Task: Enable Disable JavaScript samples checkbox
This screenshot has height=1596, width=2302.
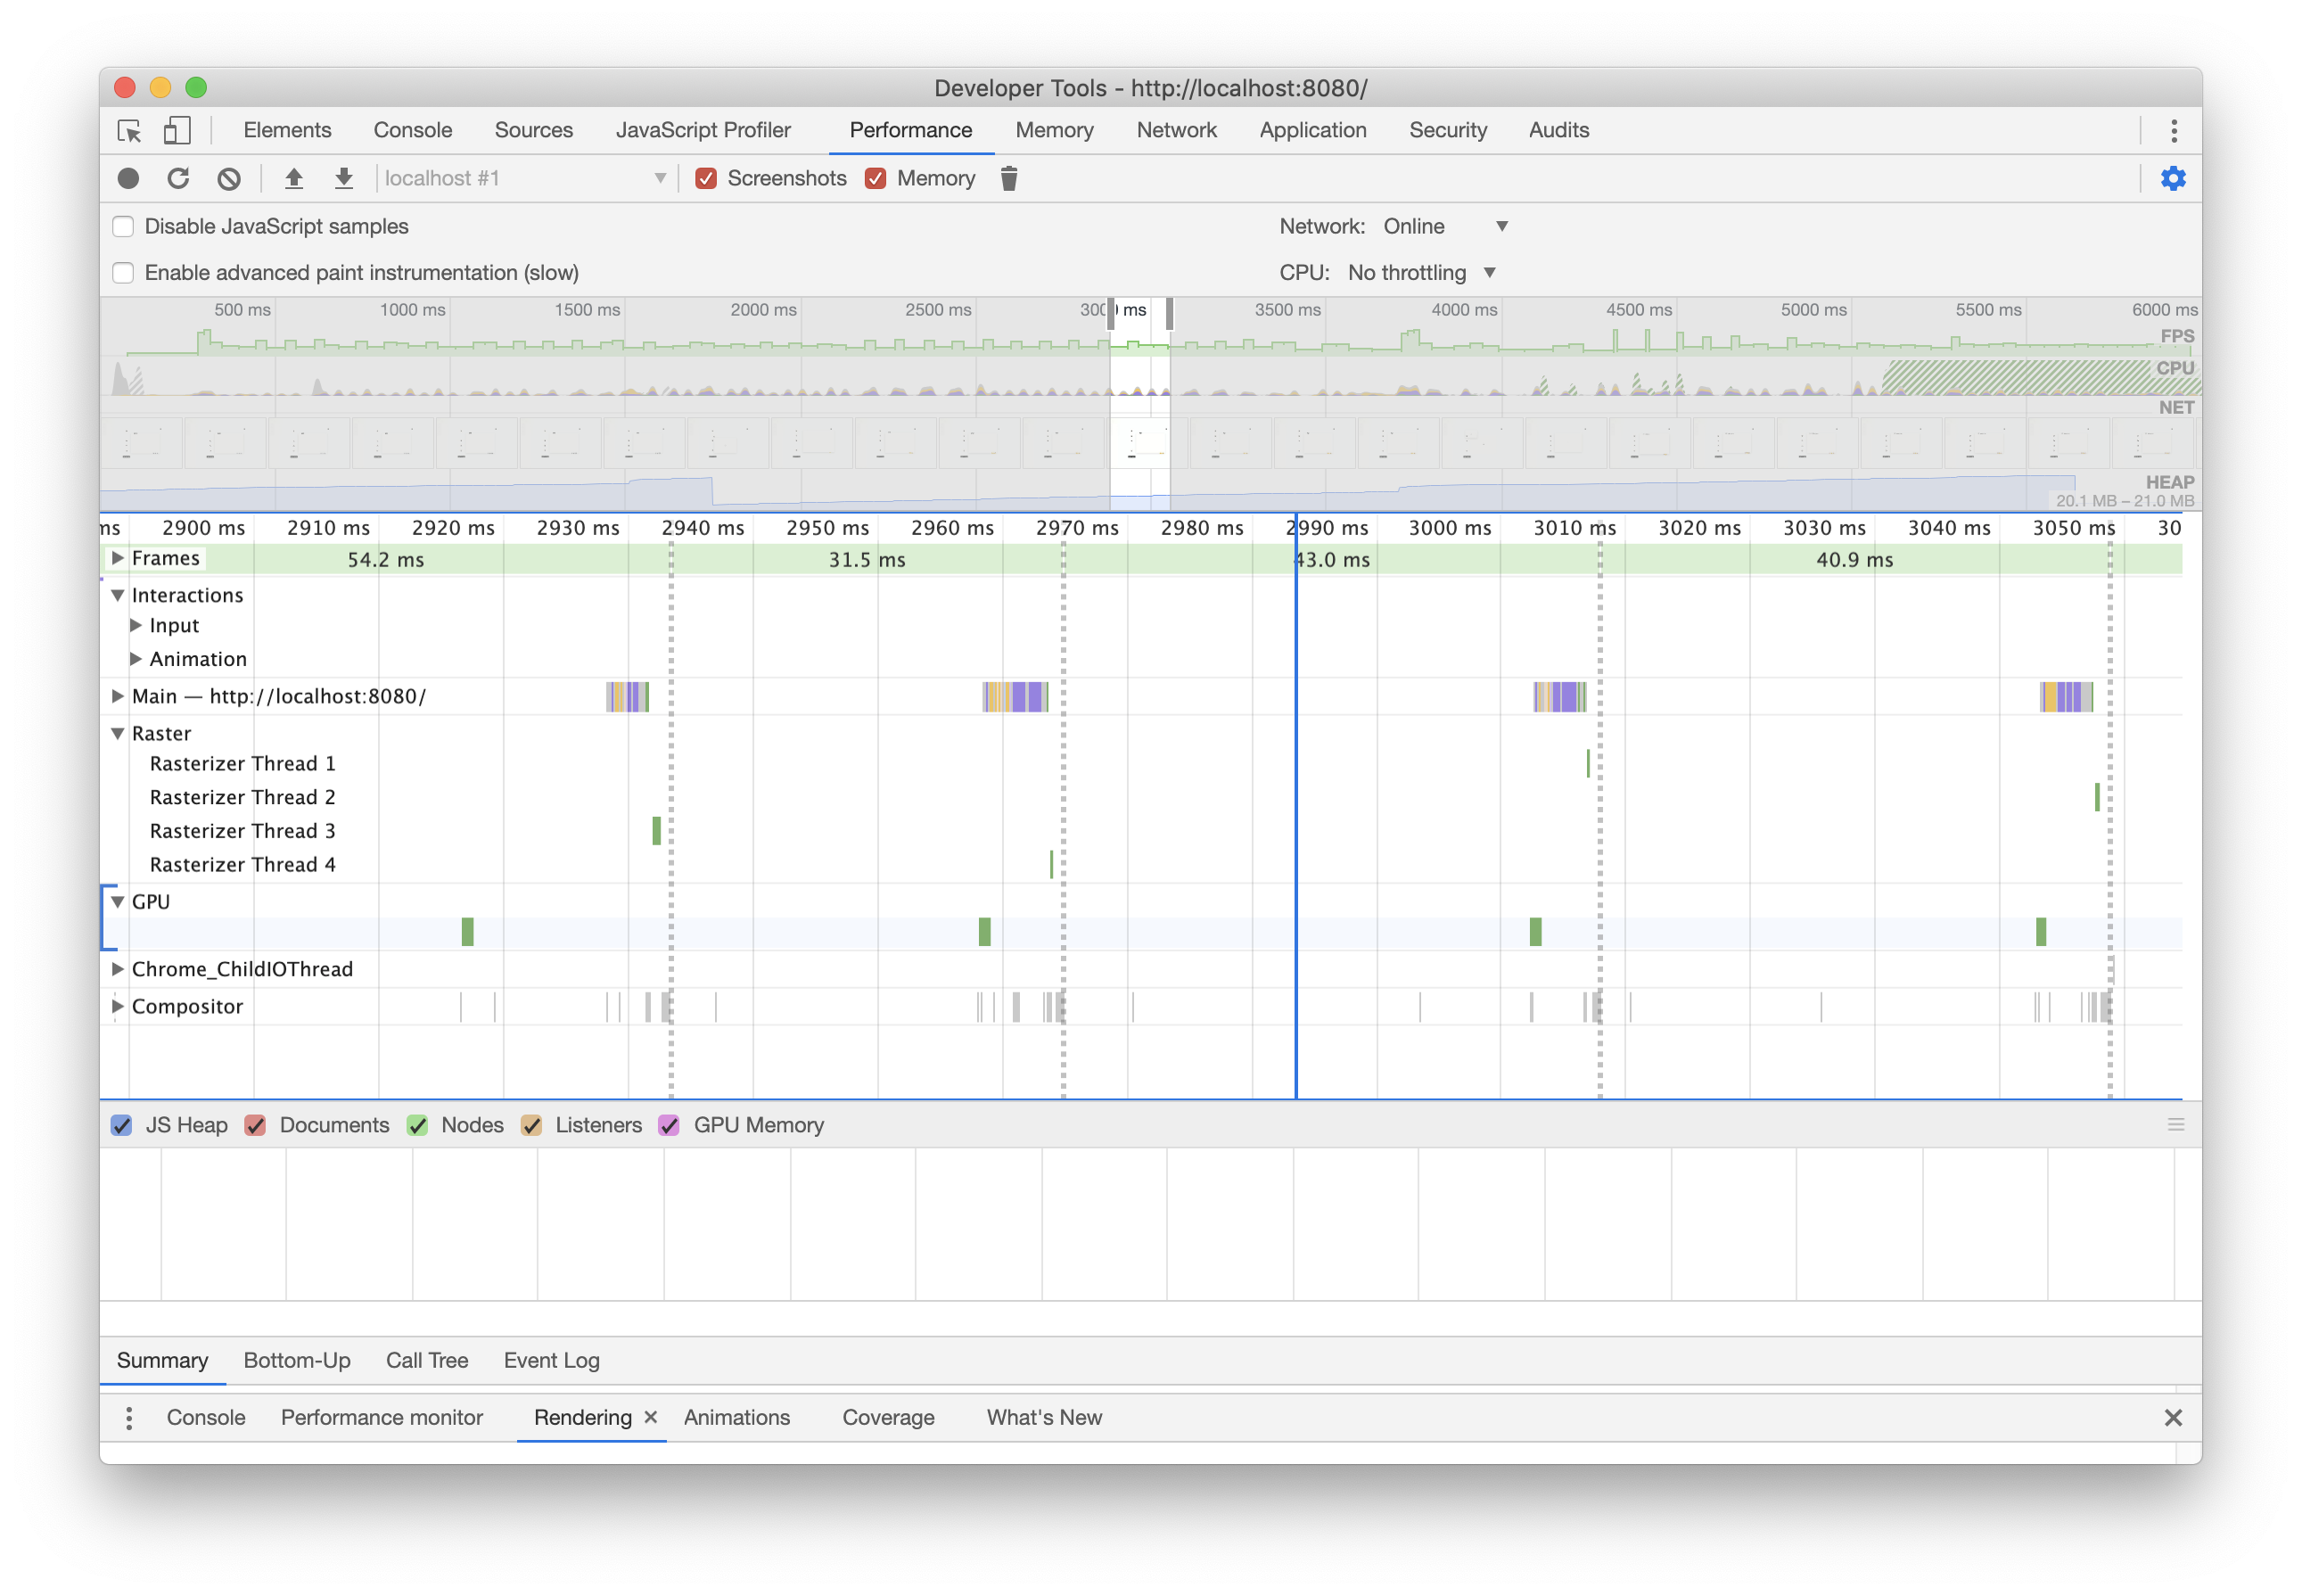Action: pos(123,226)
